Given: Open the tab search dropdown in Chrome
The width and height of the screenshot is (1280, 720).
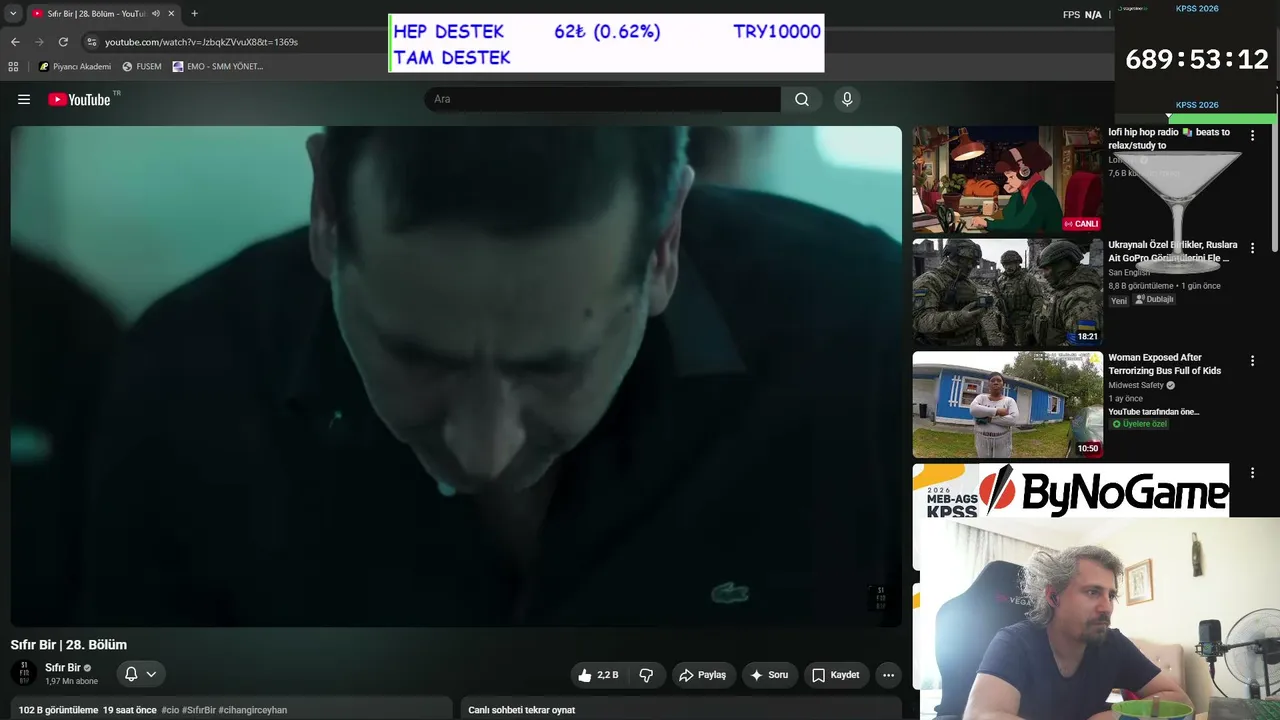Looking at the screenshot, I should (x=13, y=14).
